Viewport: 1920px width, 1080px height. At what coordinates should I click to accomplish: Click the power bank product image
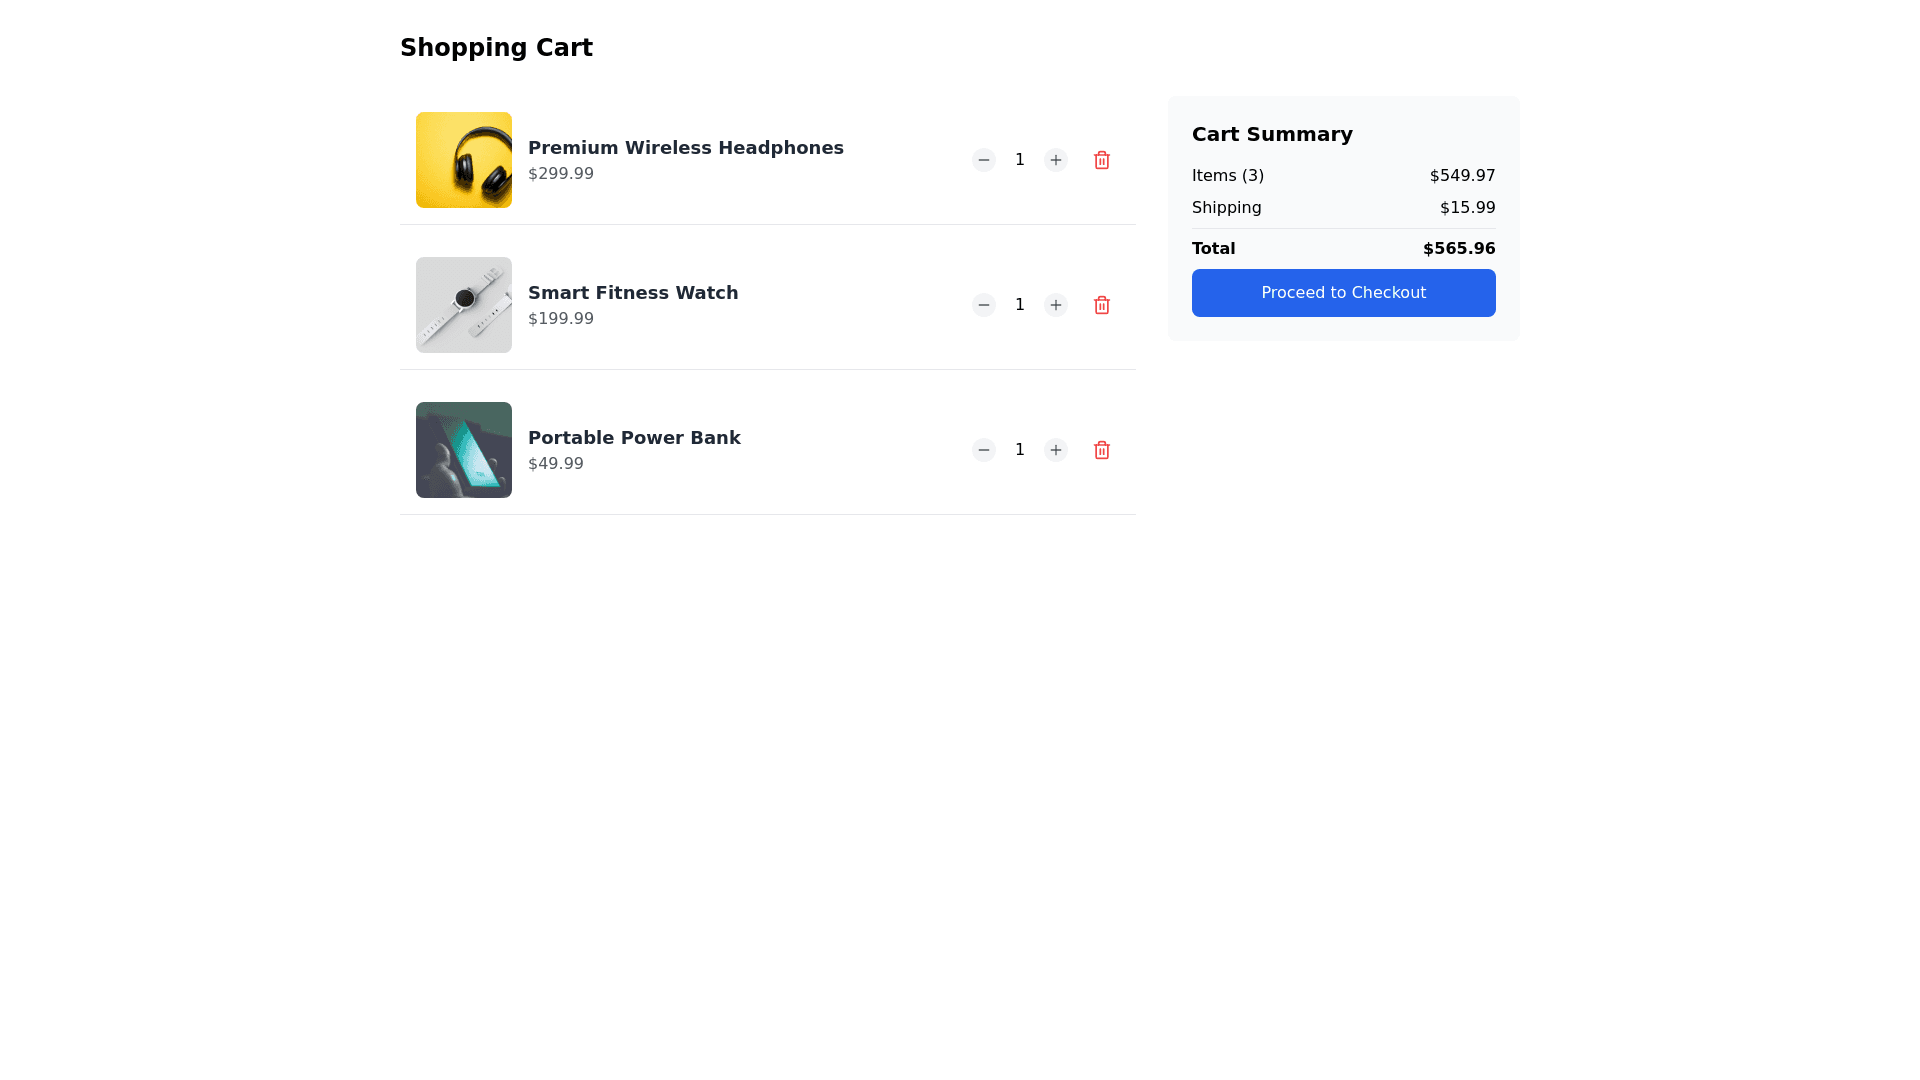coord(464,450)
